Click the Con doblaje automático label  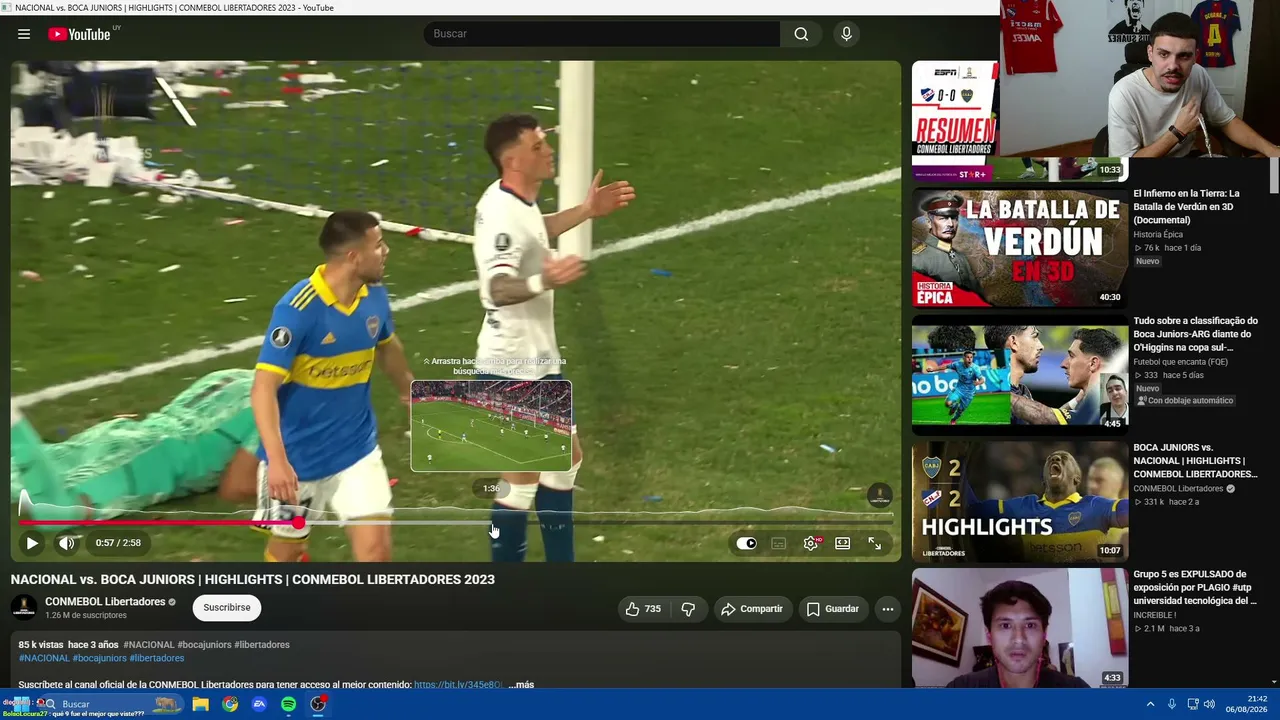tap(1185, 401)
